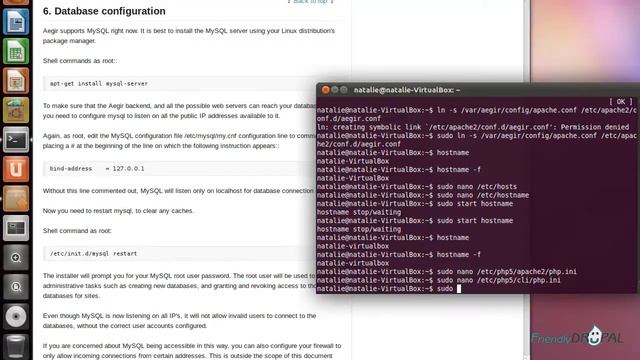Click the code line "bind-address = 127.0.0.1"
Image resolution: width=640 pixels, height=360 pixels.
pos(97,169)
